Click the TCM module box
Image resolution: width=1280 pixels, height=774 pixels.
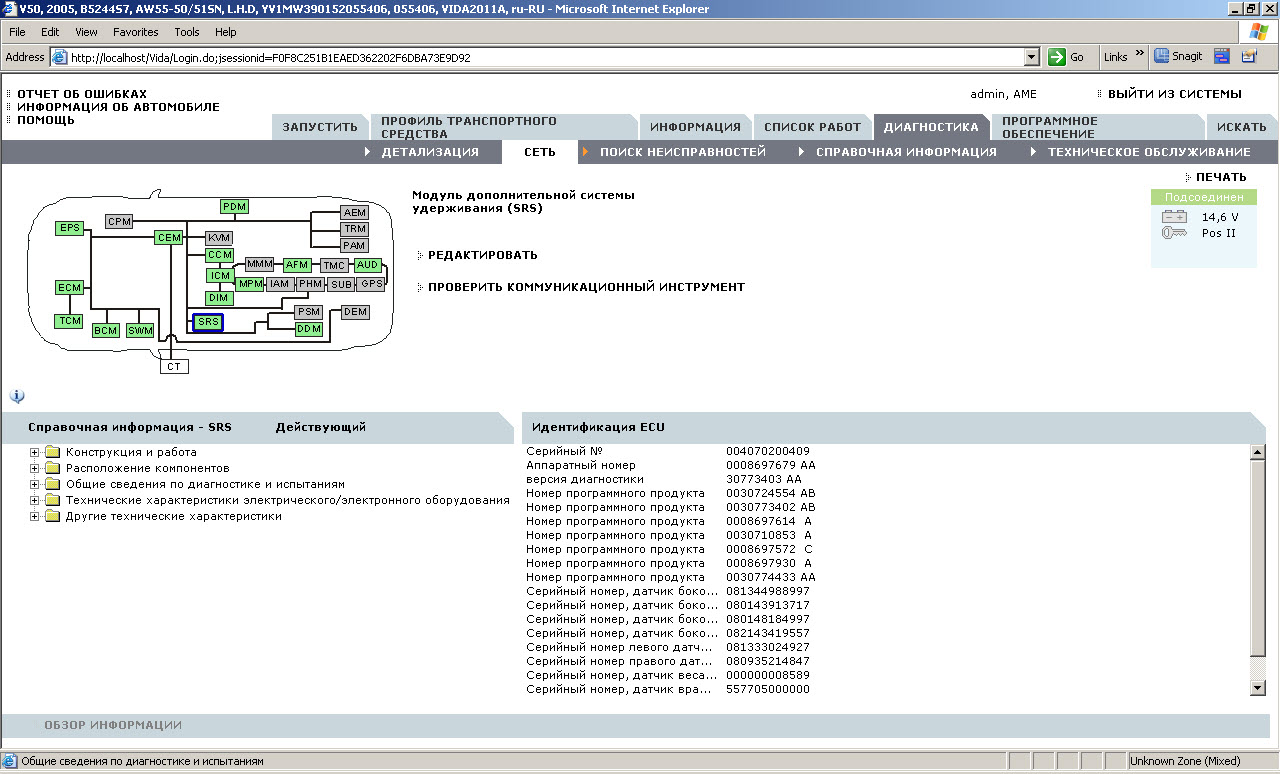click(x=69, y=321)
